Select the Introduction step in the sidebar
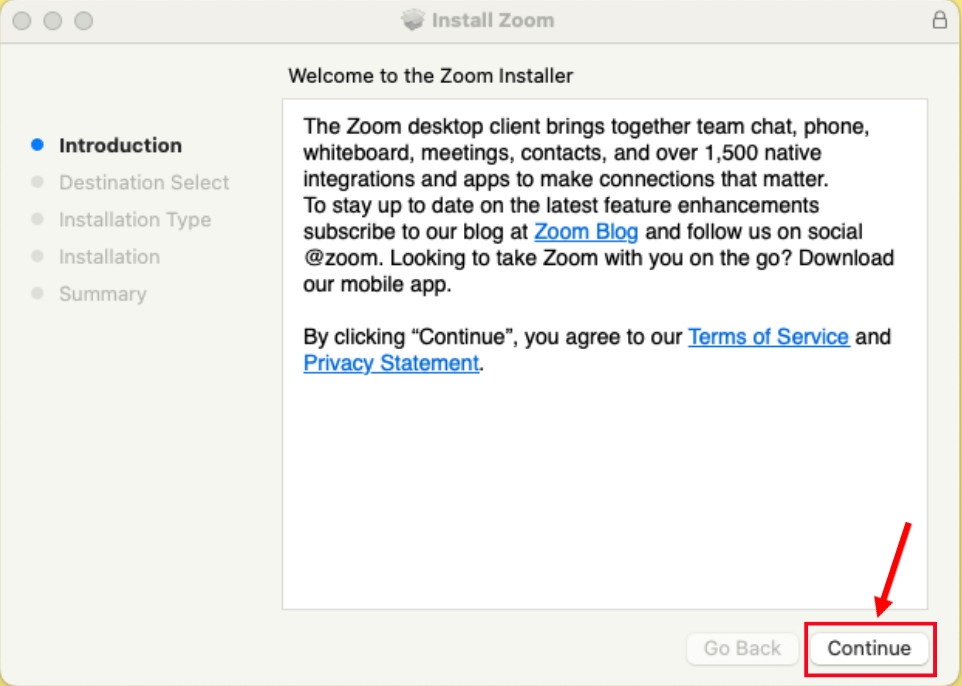The image size is (962, 686). (120, 145)
